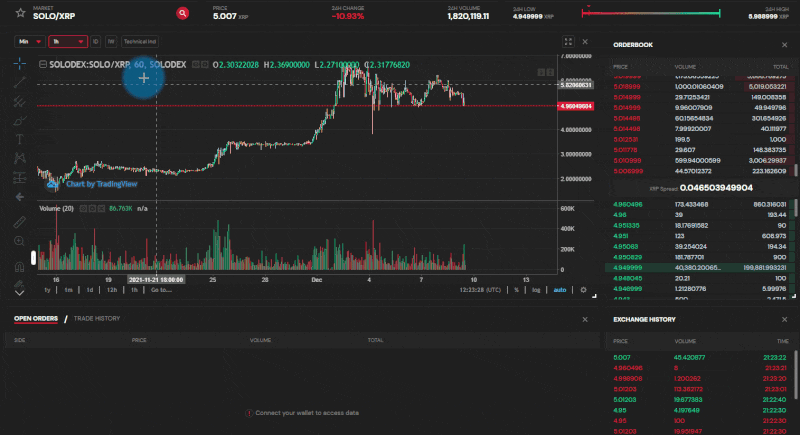Switch chart to 1D interval
This screenshot has width=800, height=435.
tap(95, 42)
